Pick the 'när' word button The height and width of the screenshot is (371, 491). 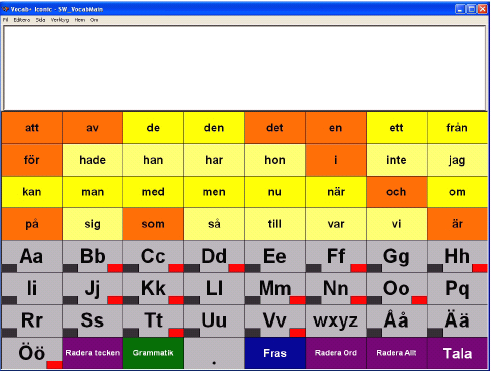[336, 192]
